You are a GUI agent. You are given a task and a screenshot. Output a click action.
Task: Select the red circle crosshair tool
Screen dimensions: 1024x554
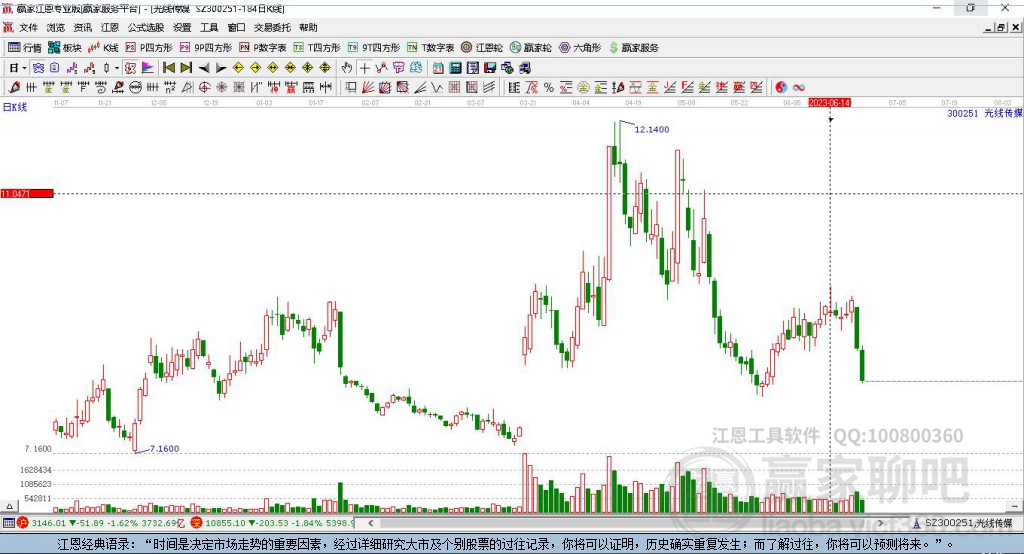204,88
